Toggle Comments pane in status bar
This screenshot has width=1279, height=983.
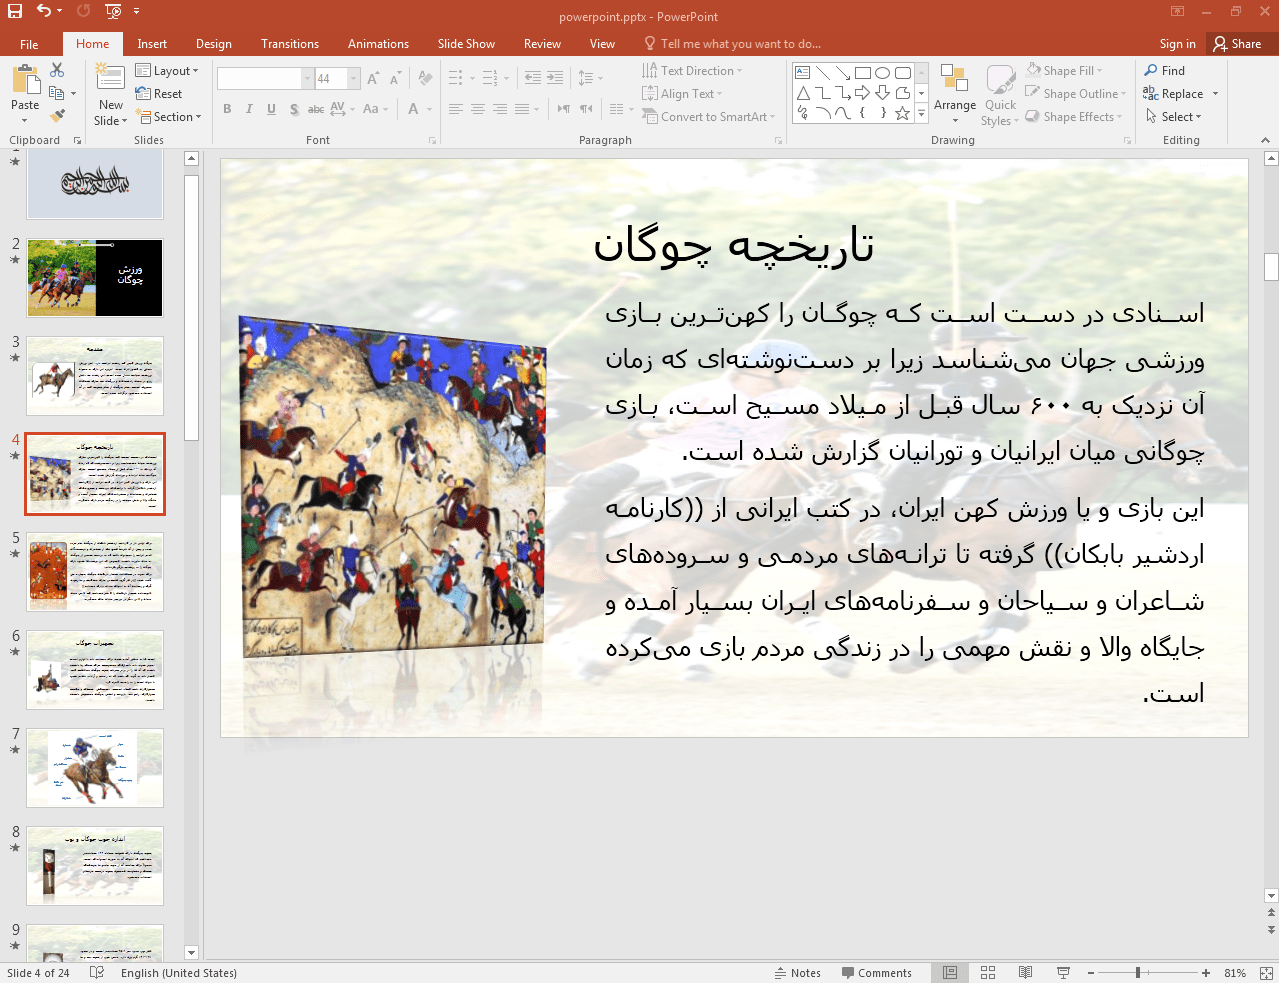pos(877,973)
